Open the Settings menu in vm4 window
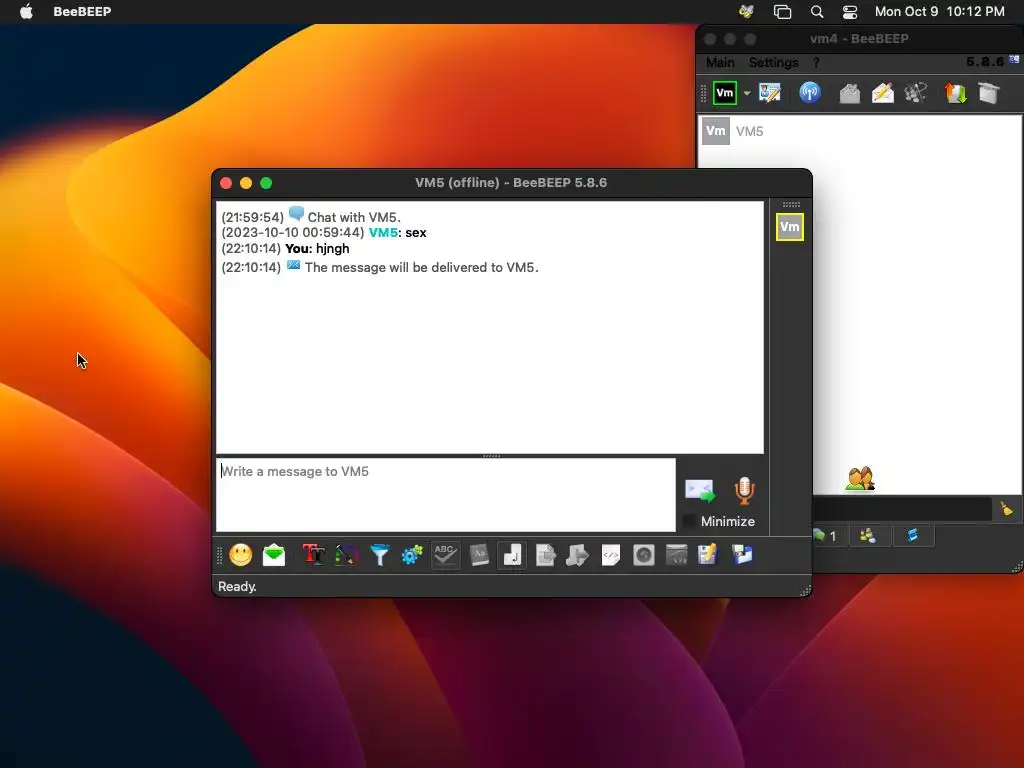 point(773,63)
